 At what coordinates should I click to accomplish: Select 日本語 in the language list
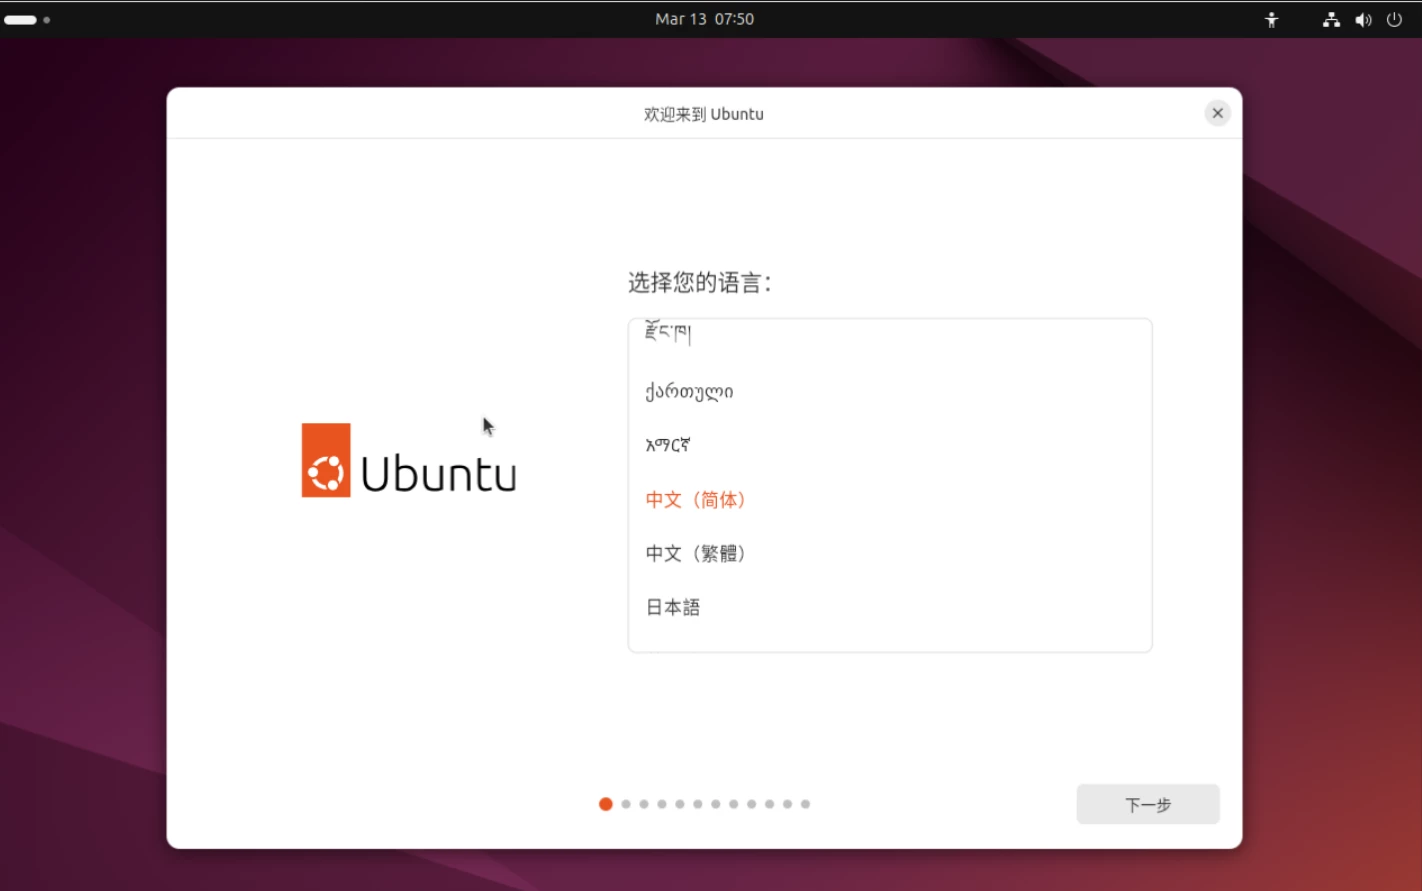click(673, 608)
